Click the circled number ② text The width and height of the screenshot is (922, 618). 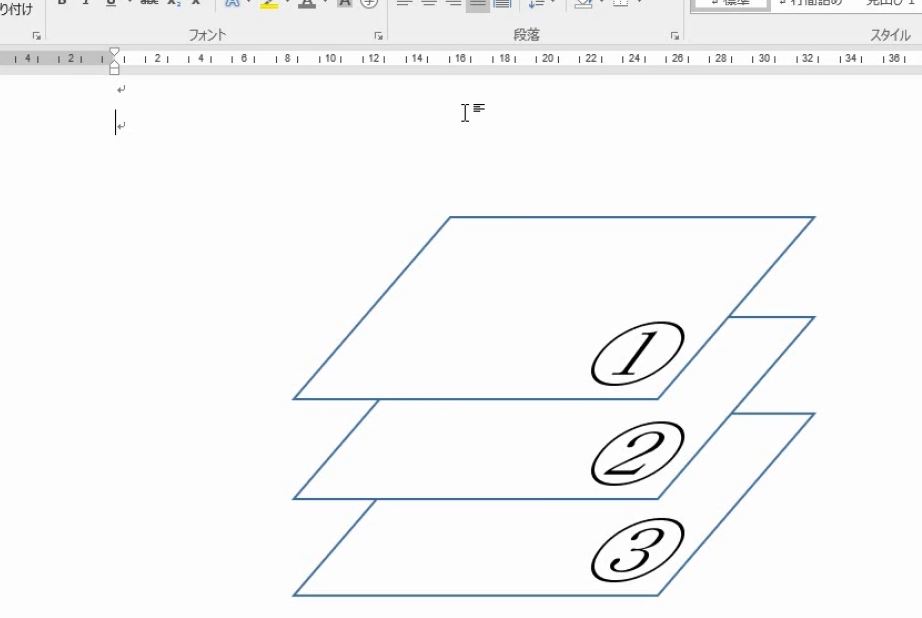click(x=637, y=453)
